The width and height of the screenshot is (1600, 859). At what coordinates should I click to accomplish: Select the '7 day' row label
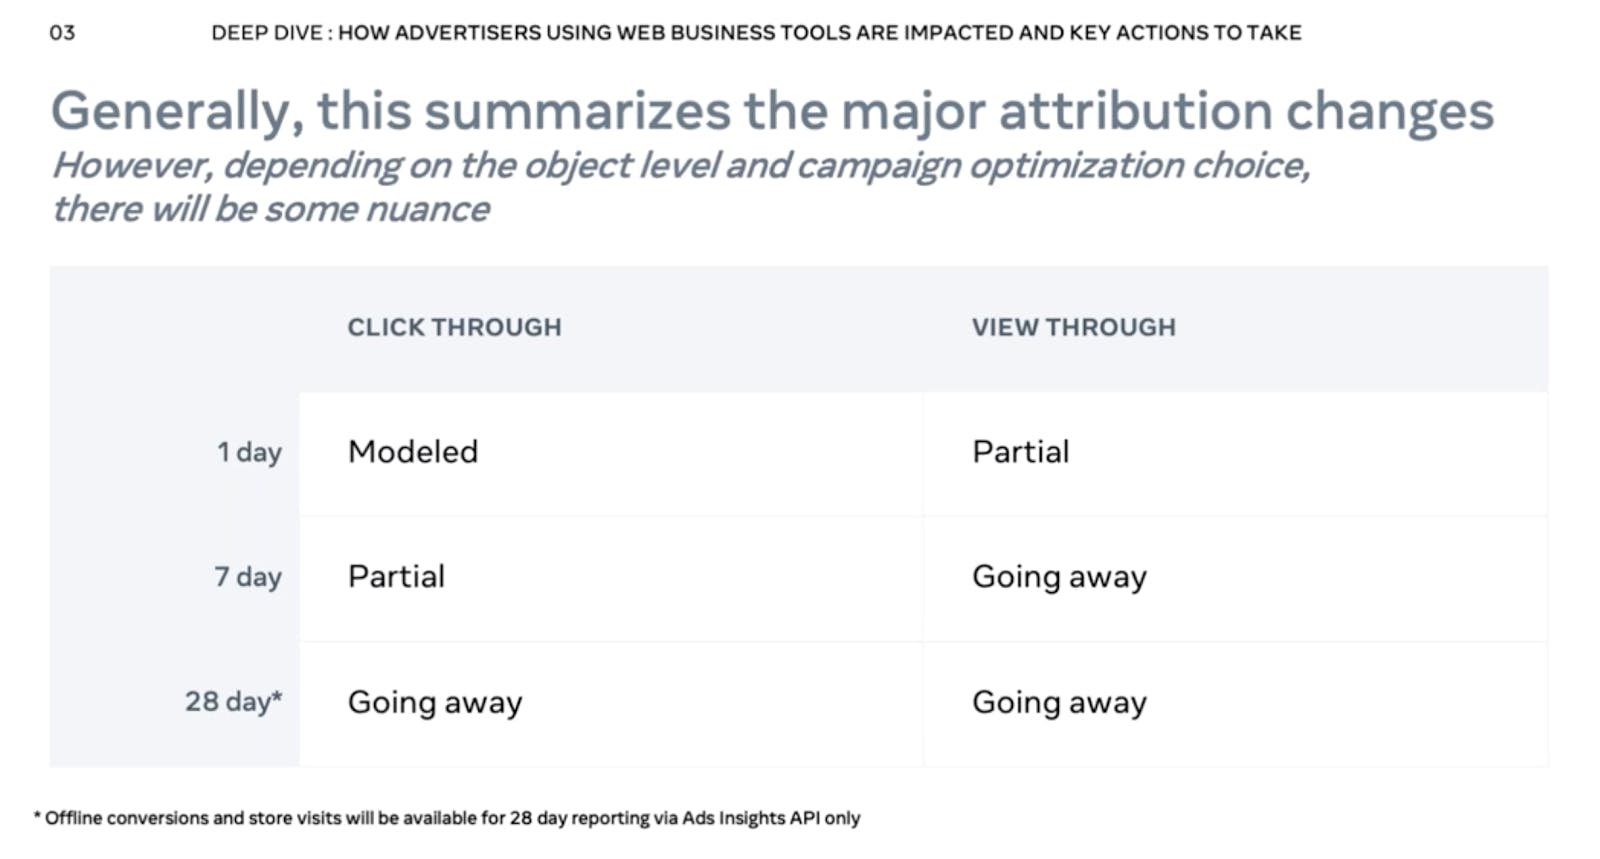pos(248,577)
